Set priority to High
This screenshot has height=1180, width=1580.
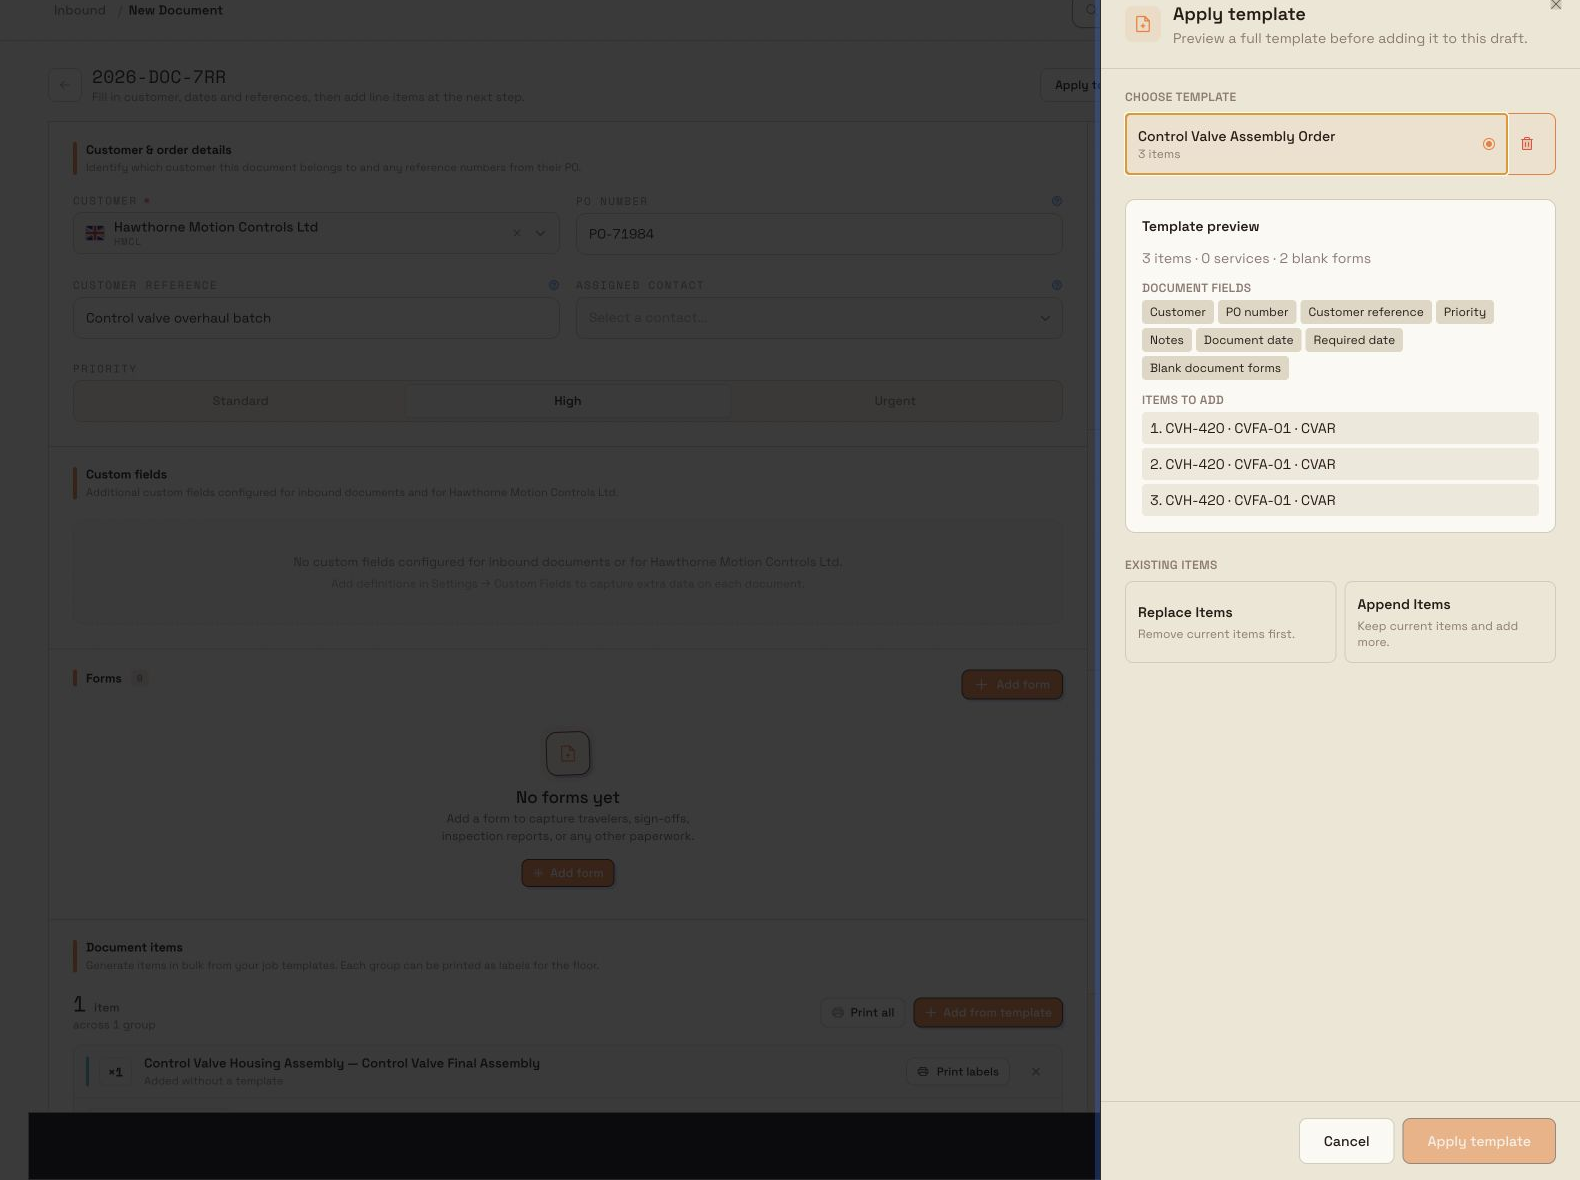coord(567,401)
